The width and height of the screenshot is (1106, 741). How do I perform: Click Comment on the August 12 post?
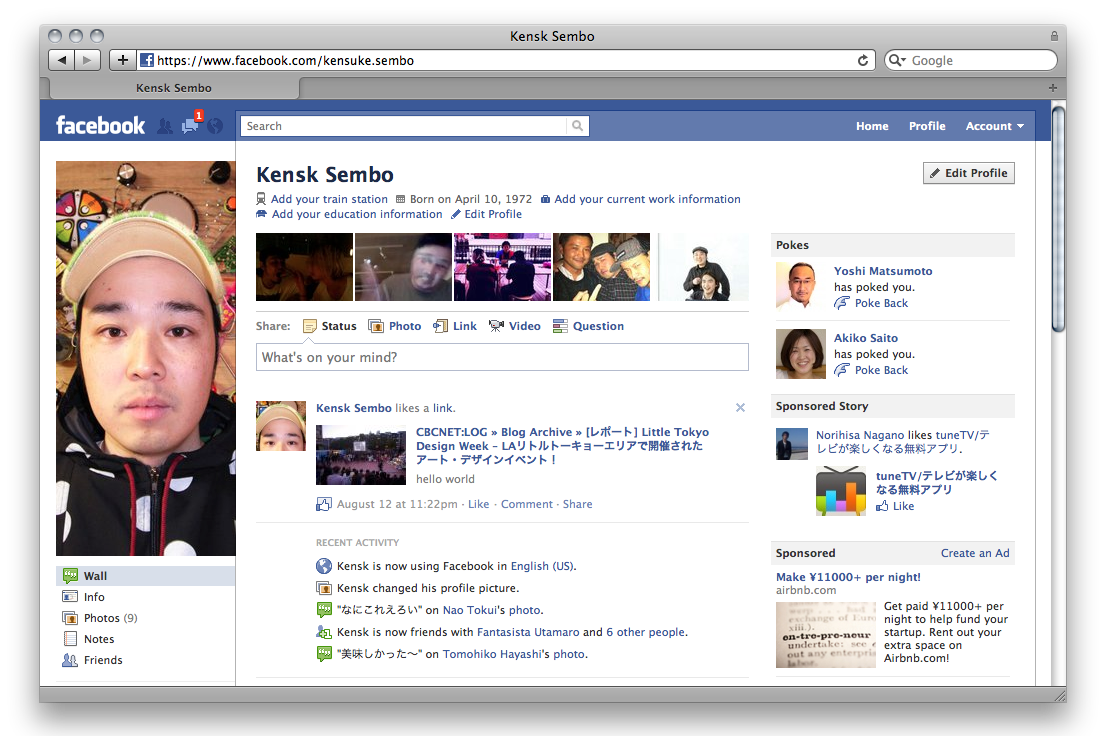click(526, 504)
